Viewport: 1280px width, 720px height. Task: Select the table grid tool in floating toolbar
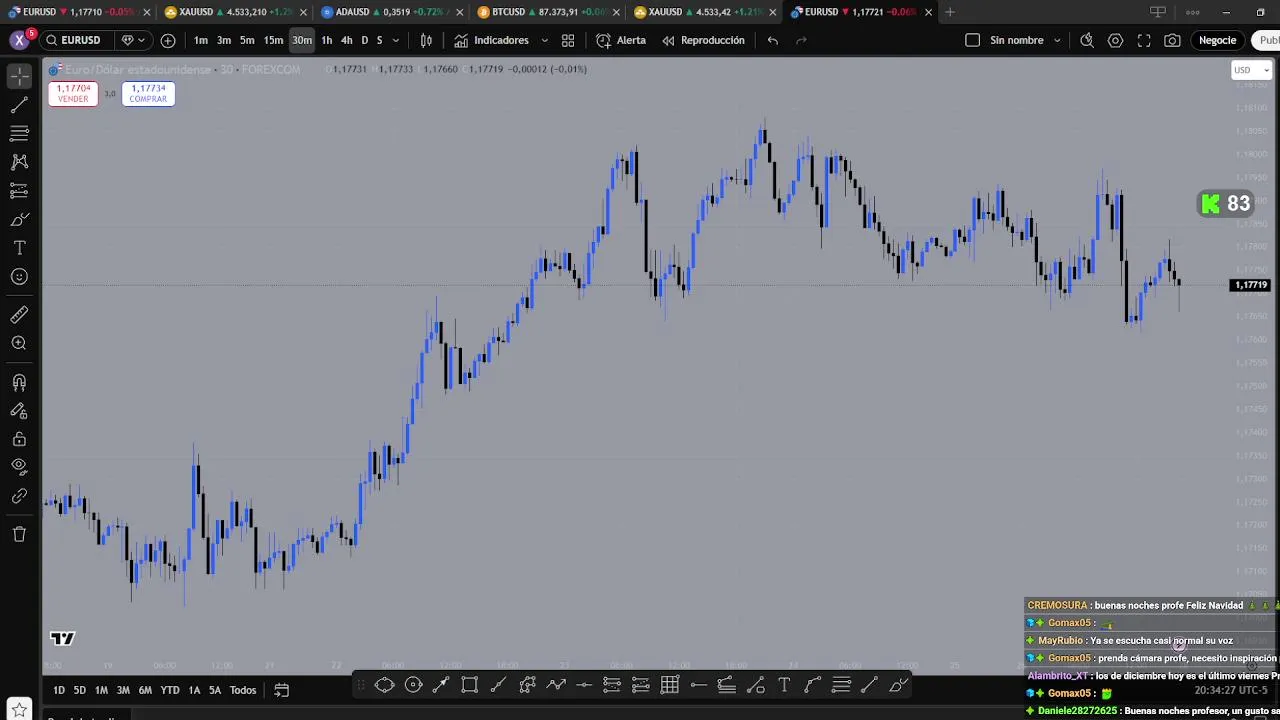pos(670,685)
